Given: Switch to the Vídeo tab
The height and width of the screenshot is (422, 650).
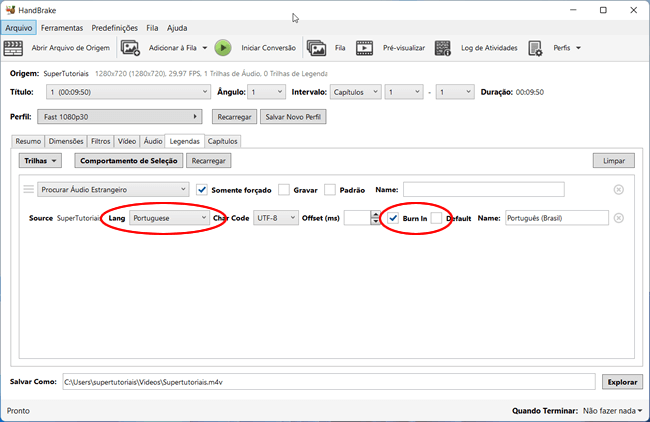Looking at the screenshot, I should pos(127,142).
